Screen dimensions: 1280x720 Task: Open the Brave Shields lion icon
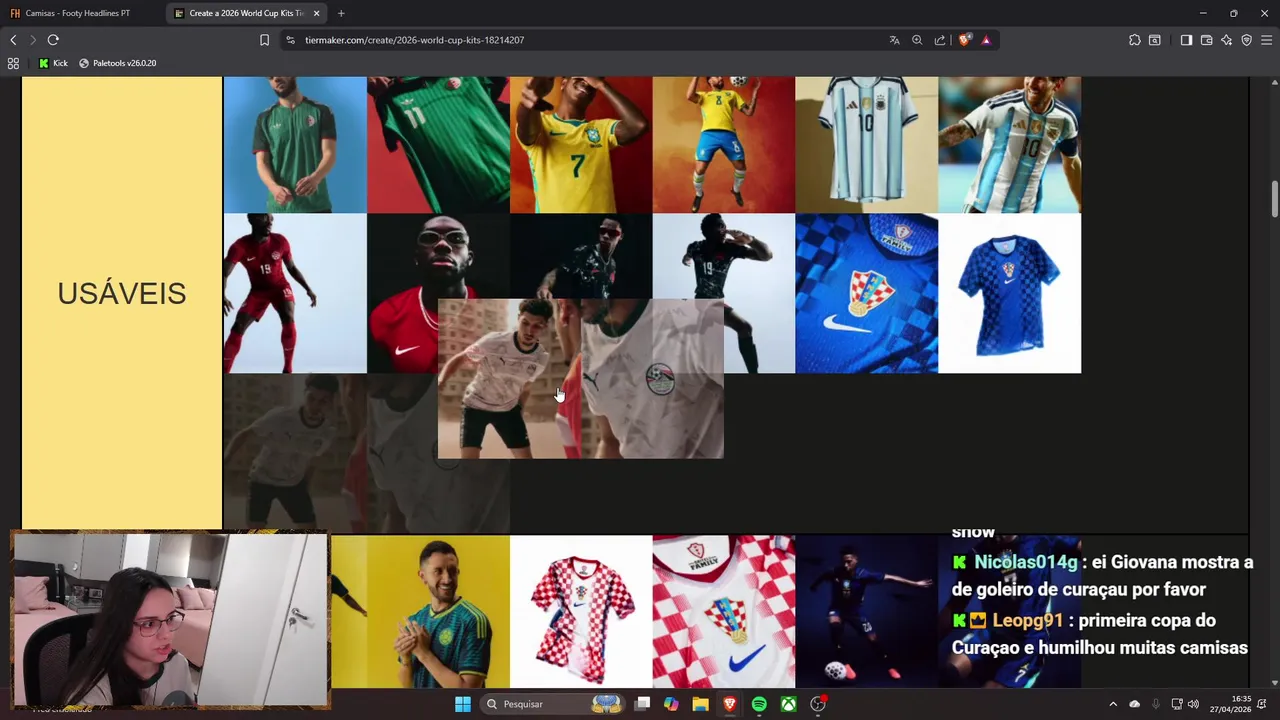(x=964, y=40)
